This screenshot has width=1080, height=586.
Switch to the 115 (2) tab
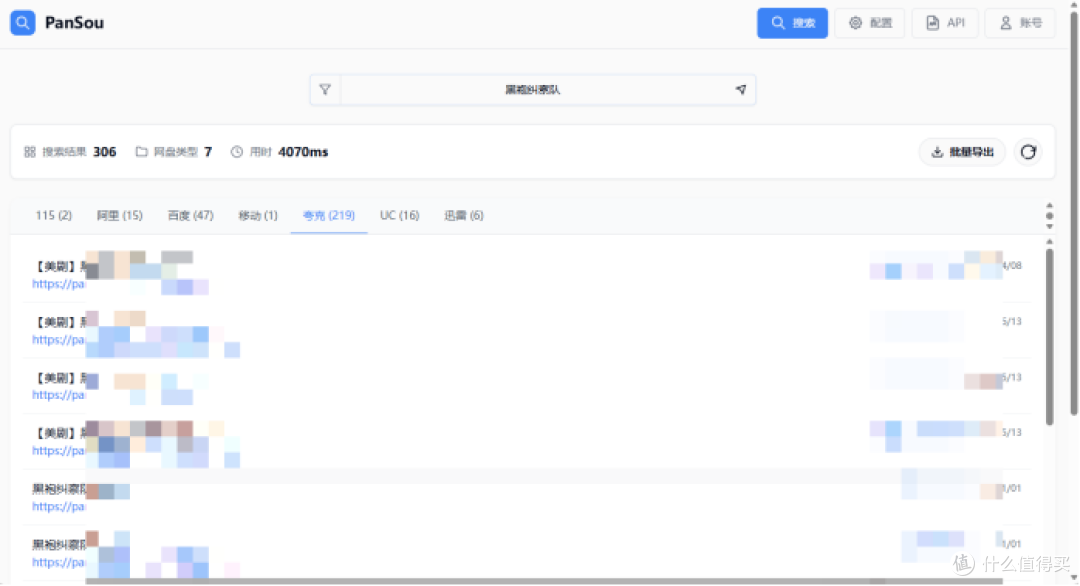[x=54, y=216]
